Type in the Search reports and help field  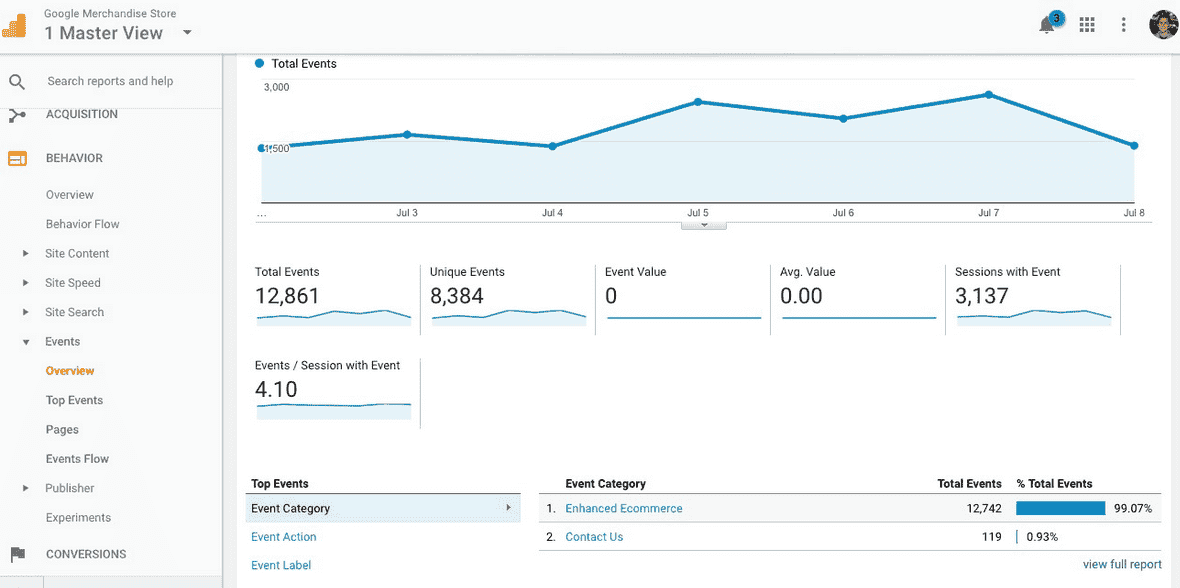(120, 82)
